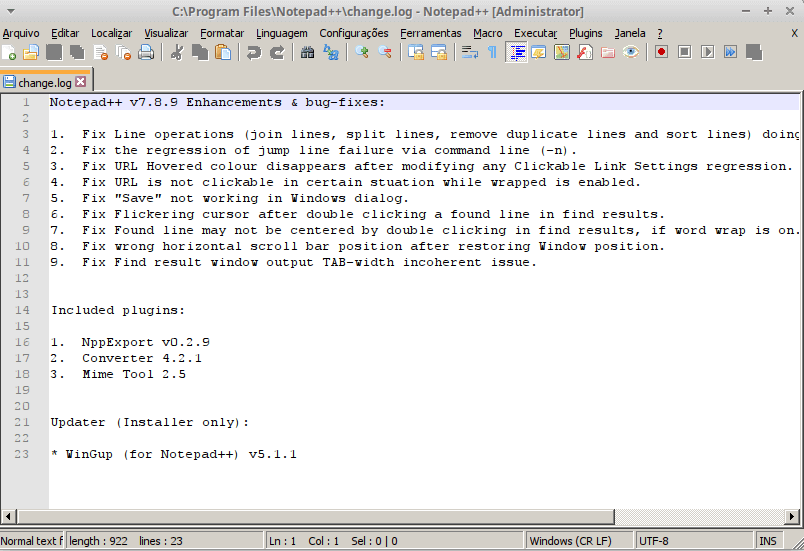Open the Plugins menu
This screenshot has height=551, width=804.
[x=586, y=33]
